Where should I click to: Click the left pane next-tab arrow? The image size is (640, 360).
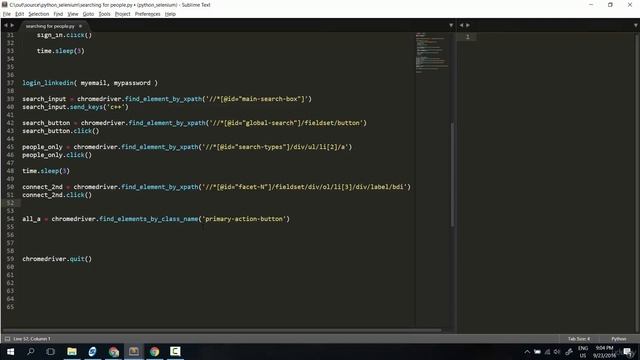pyautogui.click(x=12, y=26)
